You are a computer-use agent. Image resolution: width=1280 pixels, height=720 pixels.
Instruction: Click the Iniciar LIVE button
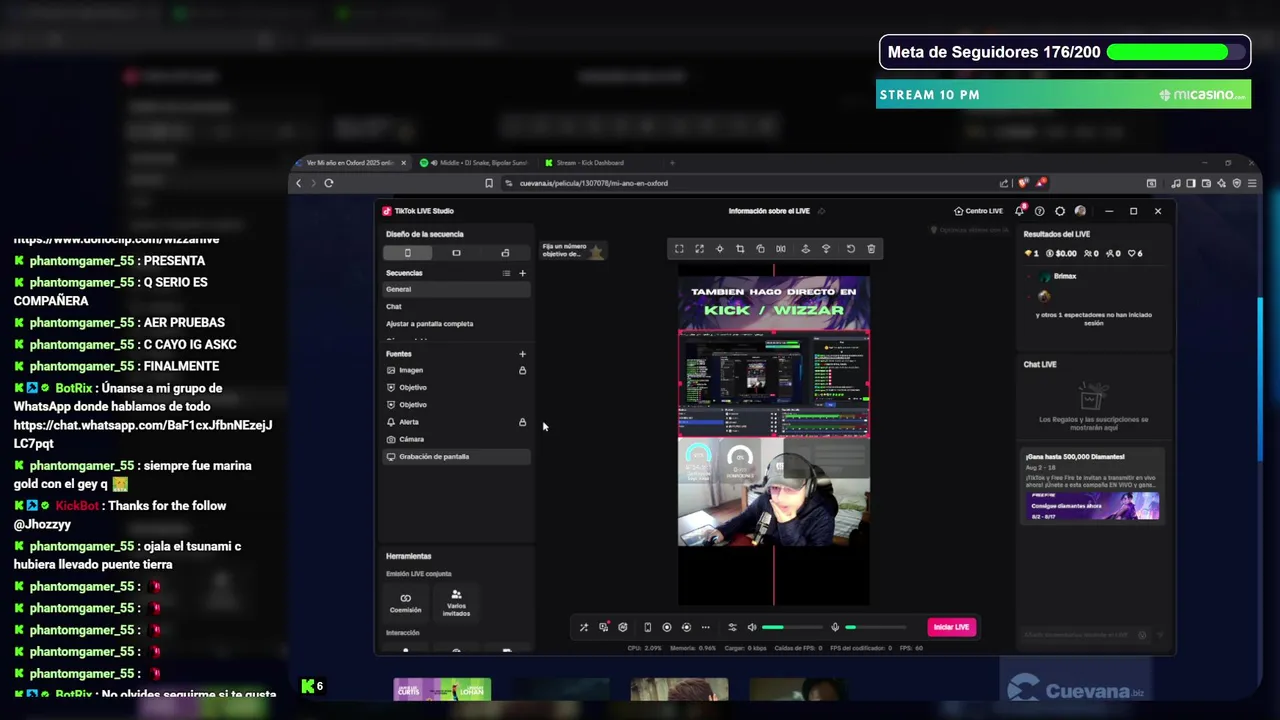[x=951, y=627]
